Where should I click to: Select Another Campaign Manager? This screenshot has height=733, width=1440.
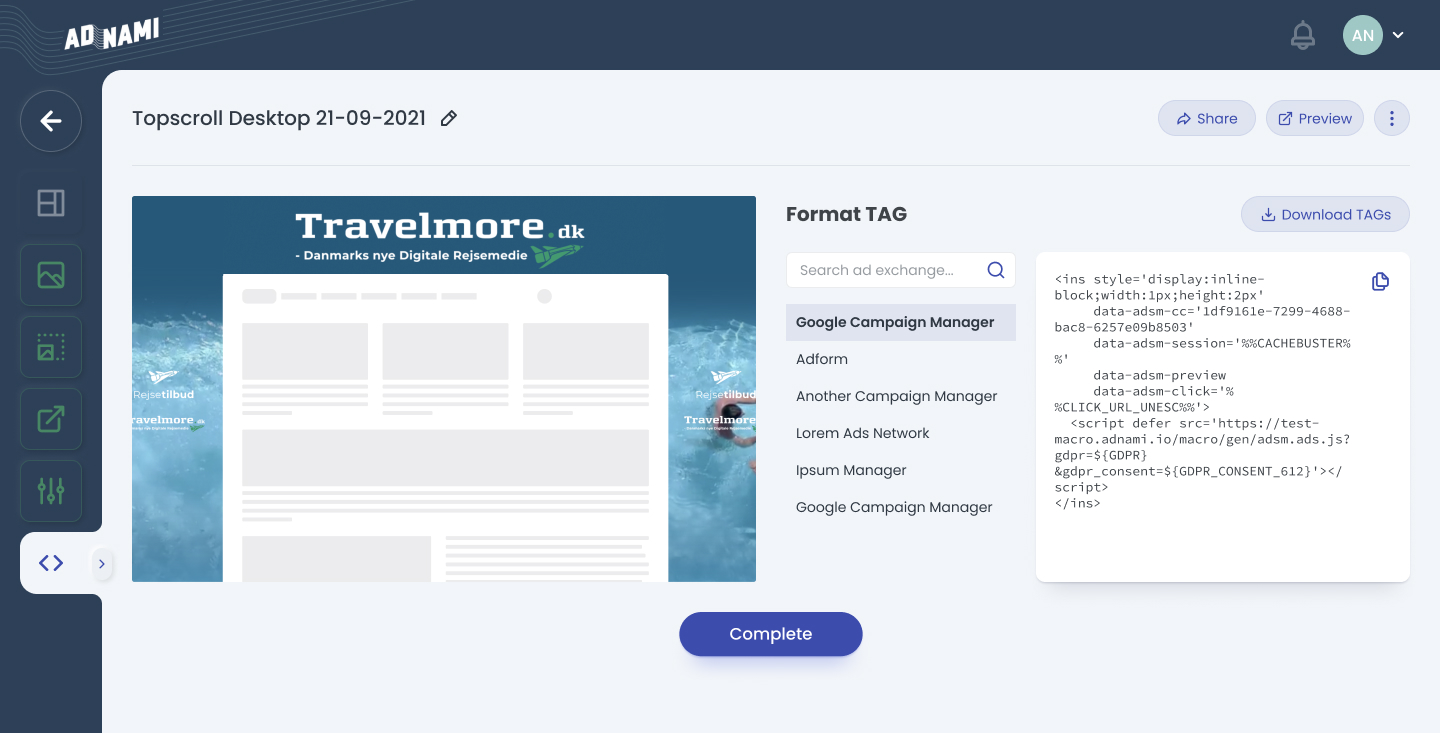tap(897, 396)
